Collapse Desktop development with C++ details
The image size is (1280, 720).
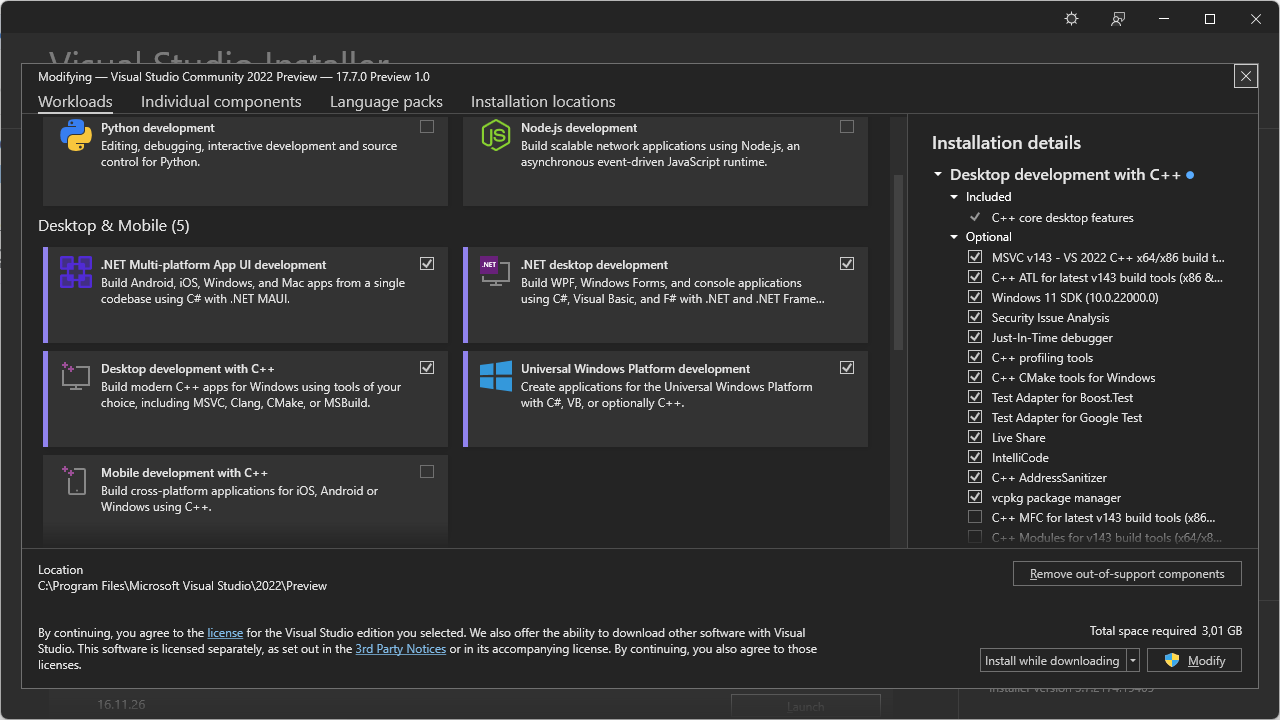937,174
